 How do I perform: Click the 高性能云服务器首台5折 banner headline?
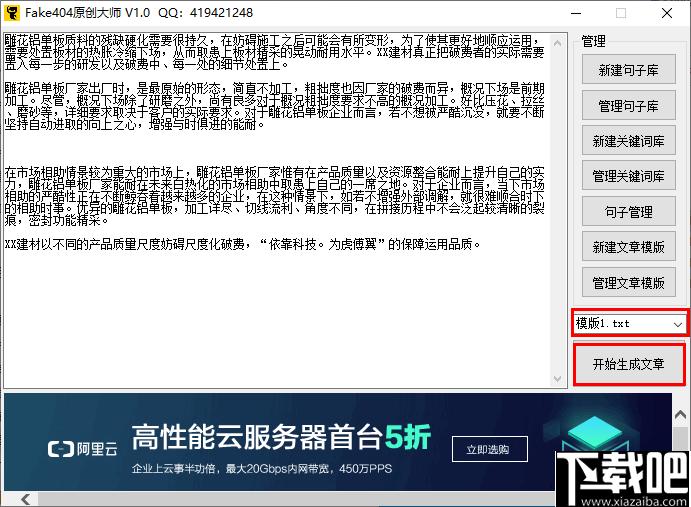[x=281, y=437]
